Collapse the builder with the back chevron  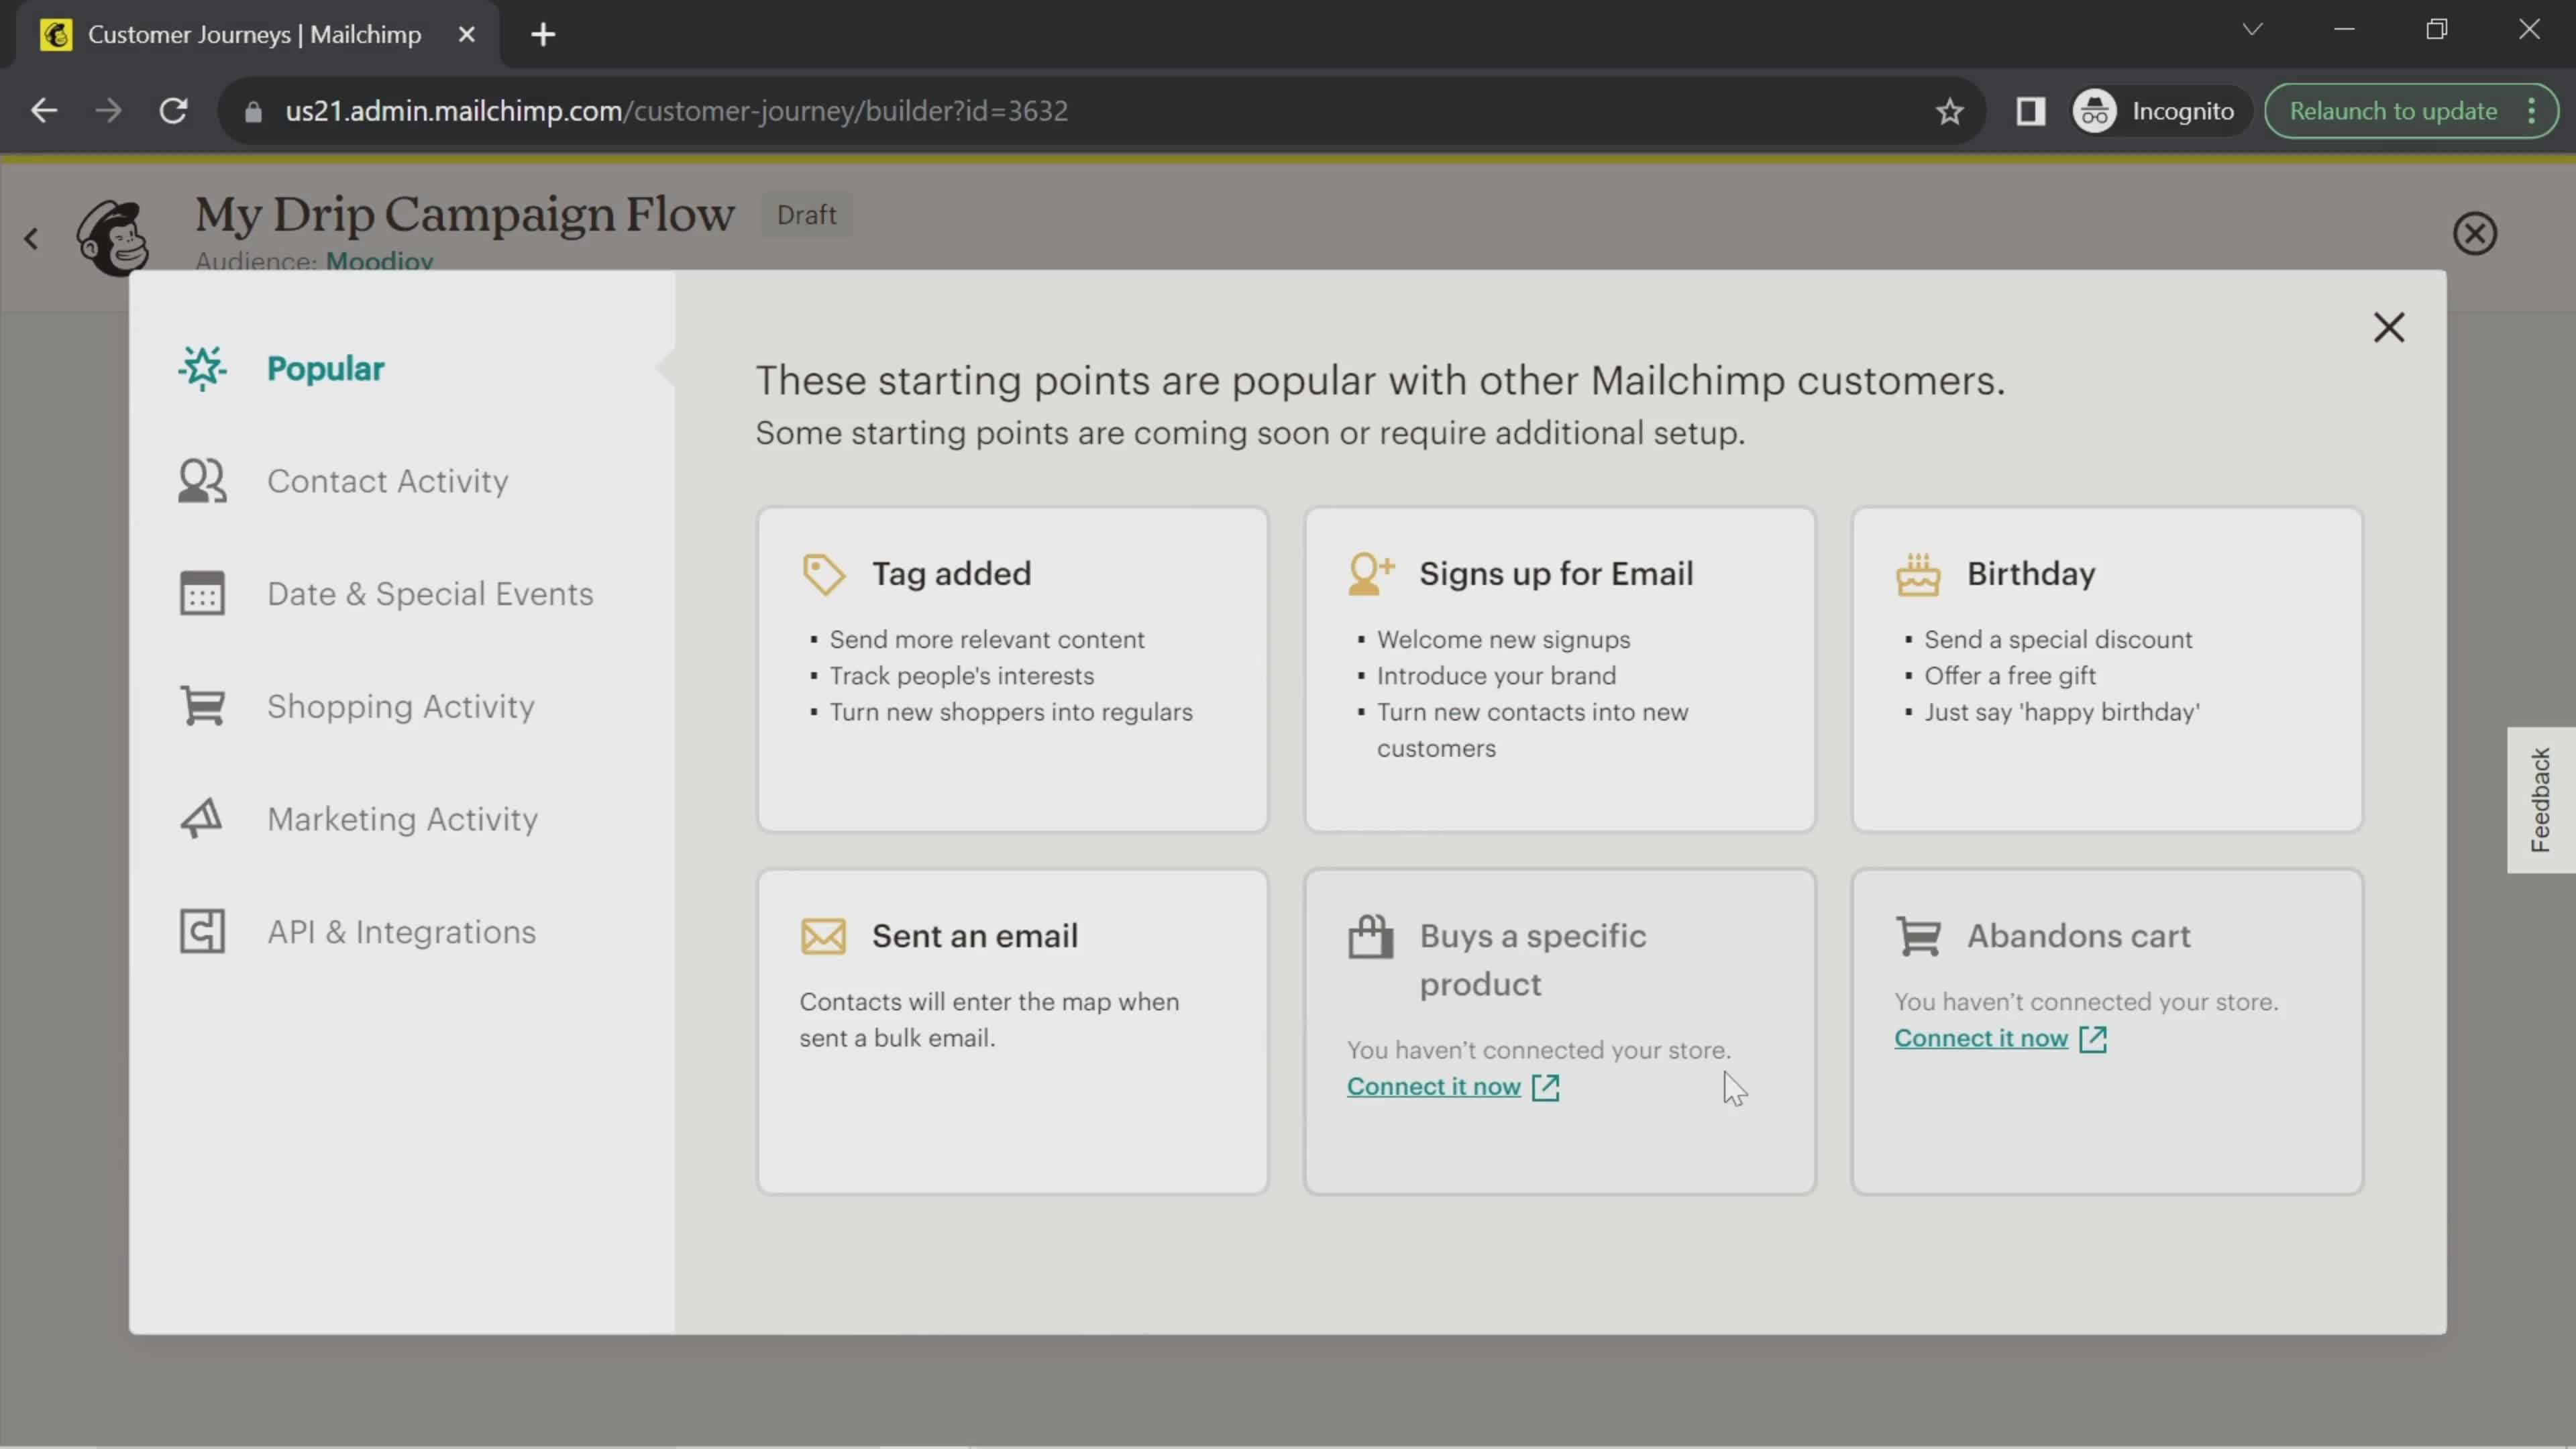coord(31,238)
